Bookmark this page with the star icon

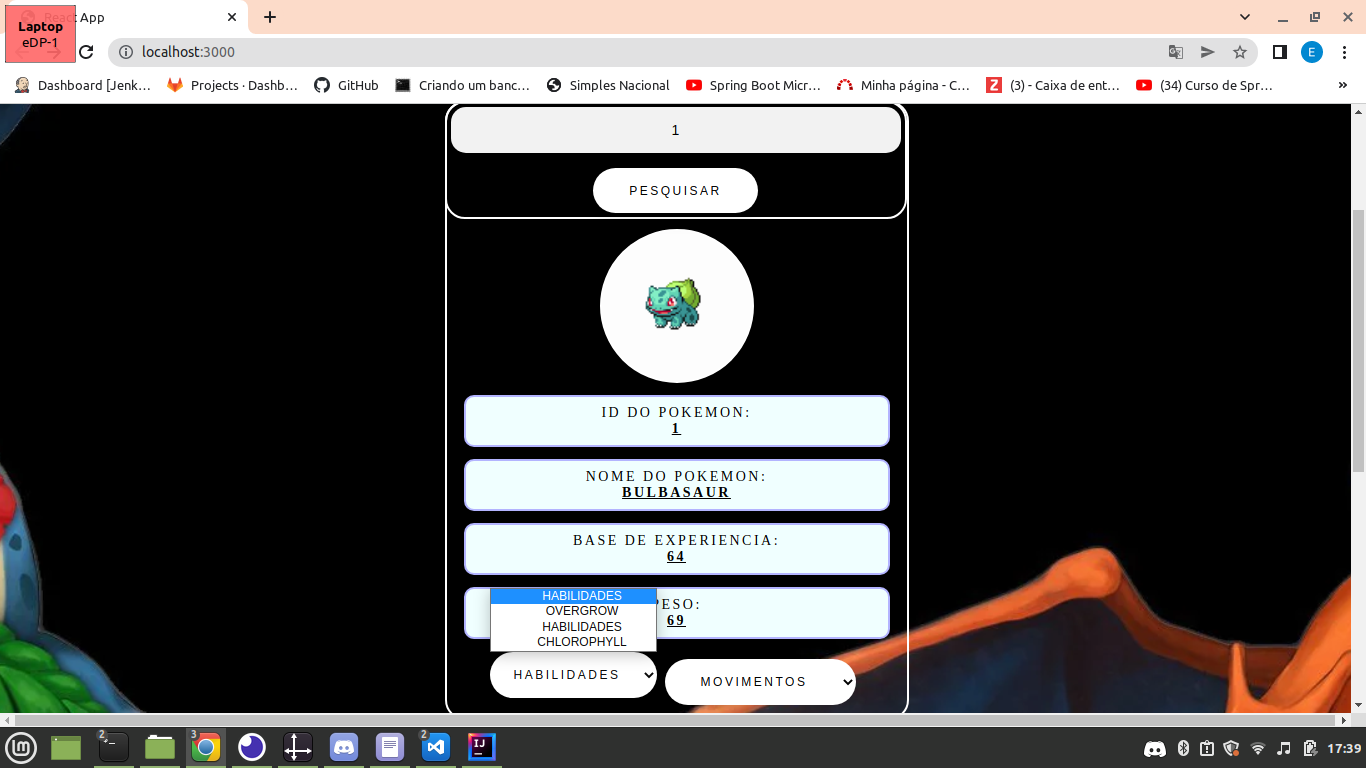[x=1240, y=52]
